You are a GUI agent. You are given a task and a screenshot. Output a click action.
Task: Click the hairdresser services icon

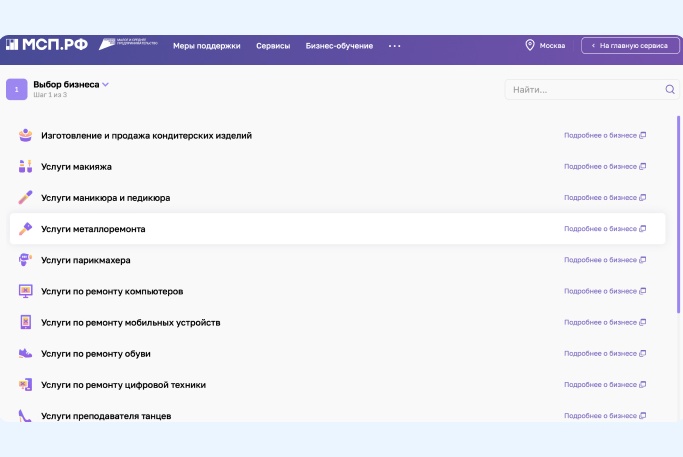tap(26, 260)
